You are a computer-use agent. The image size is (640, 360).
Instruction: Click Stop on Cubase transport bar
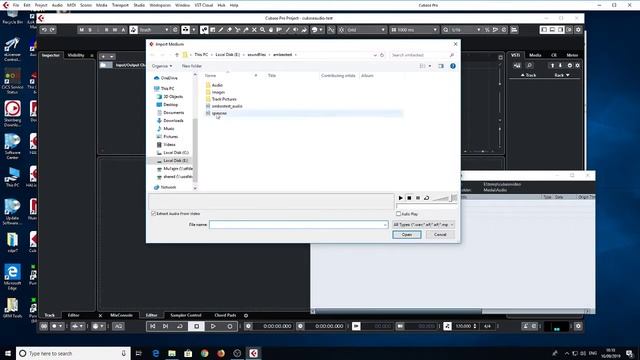coord(196,326)
